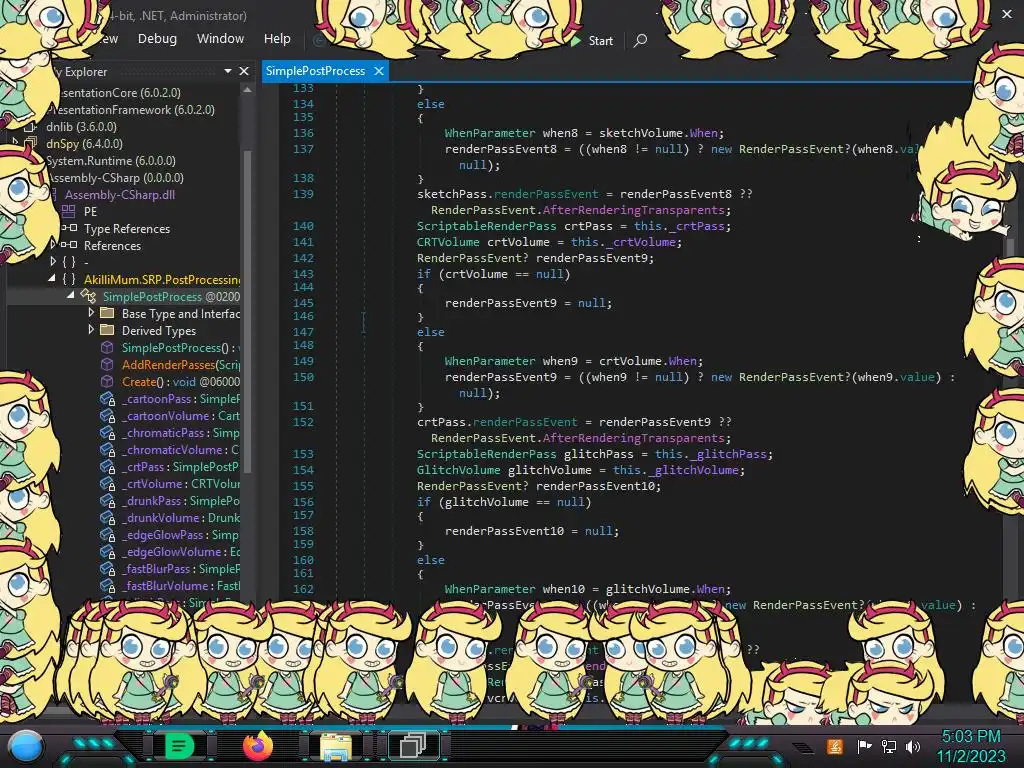The height and width of the screenshot is (768, 1024).
Task: Select System.Runtime (6.0.0.0) assembly
Action: point(110,161)
